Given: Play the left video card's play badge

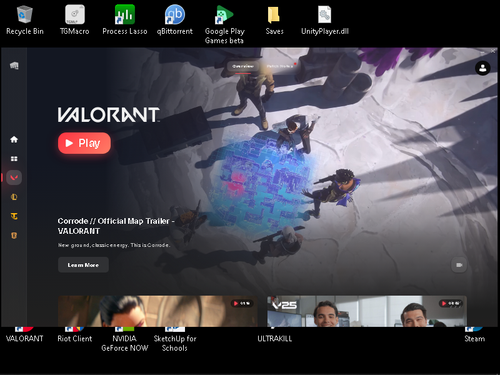Looking at the screenshot, I should click(x=242, y=303).
